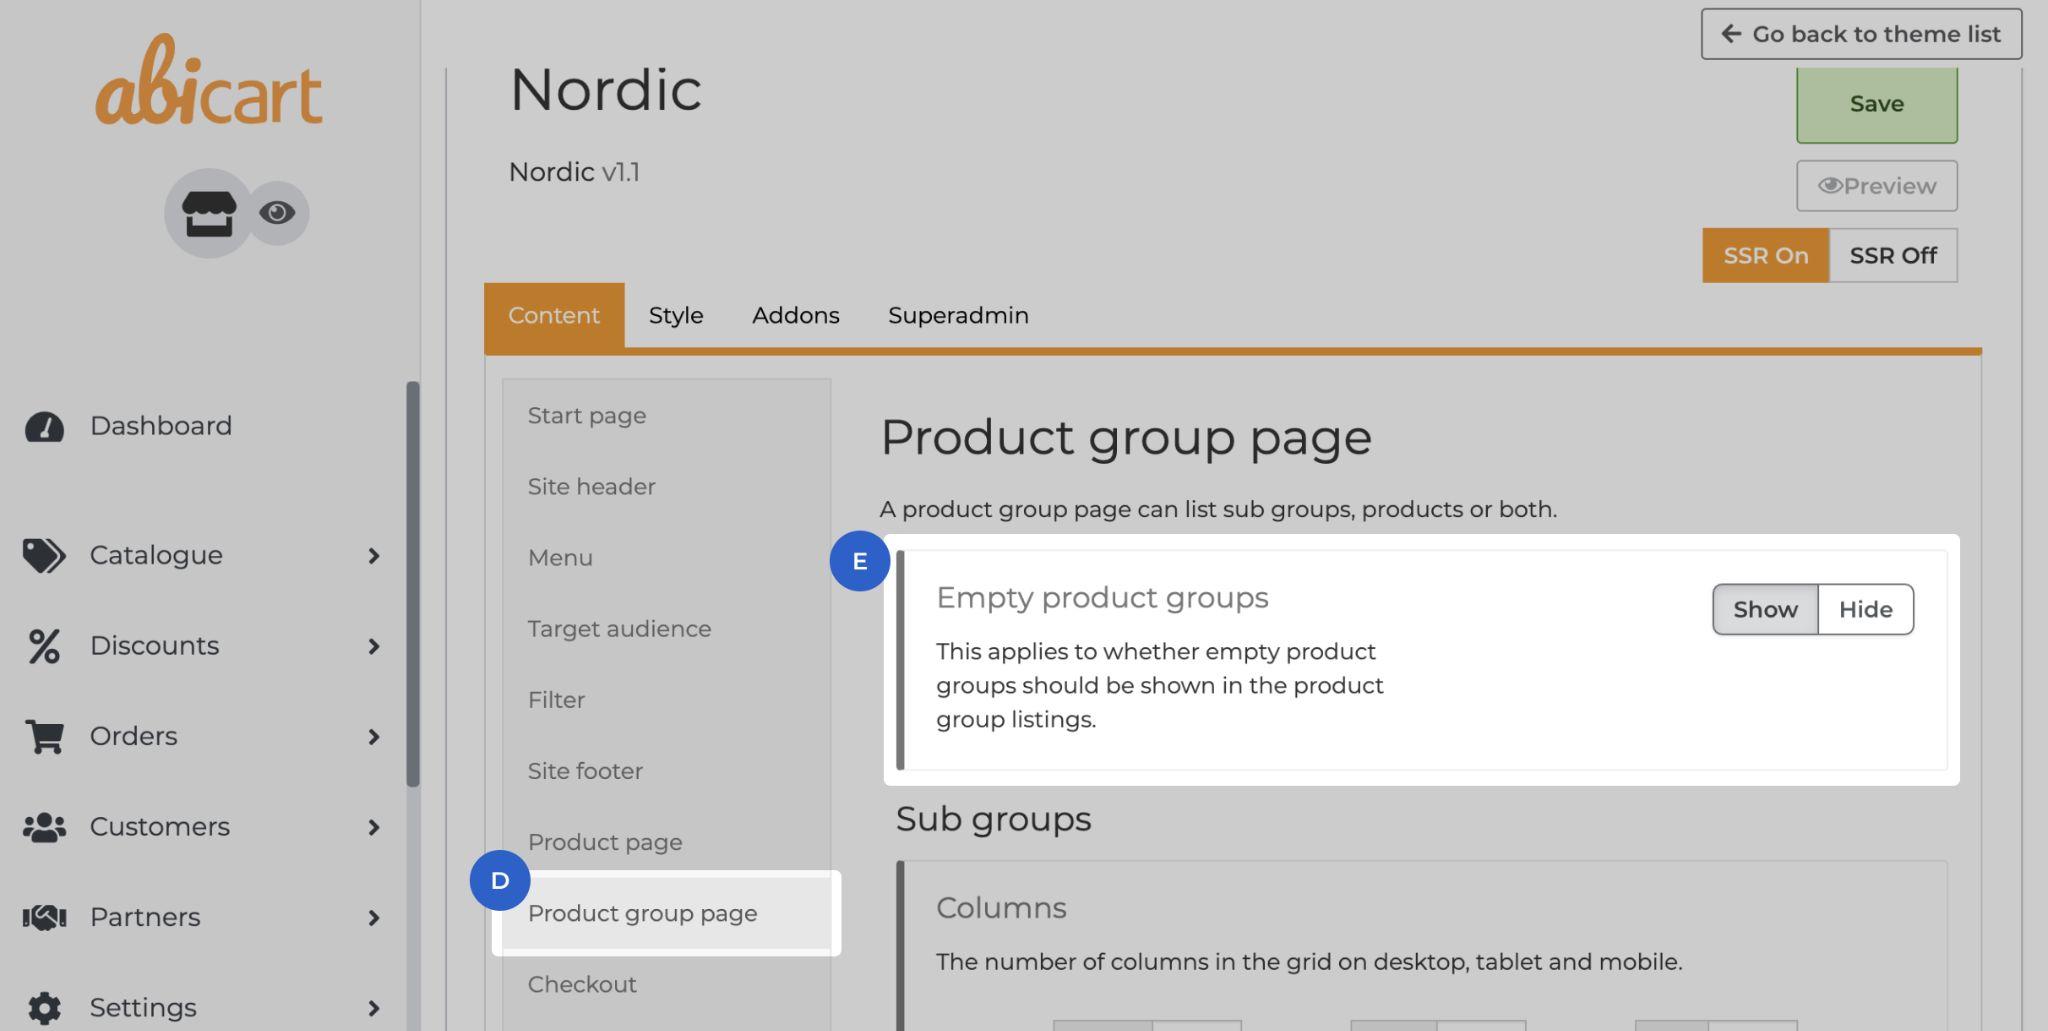Viewport: 2048px width, 1031px height.
Task: Open the store shop icon
Action: (208, 213)
